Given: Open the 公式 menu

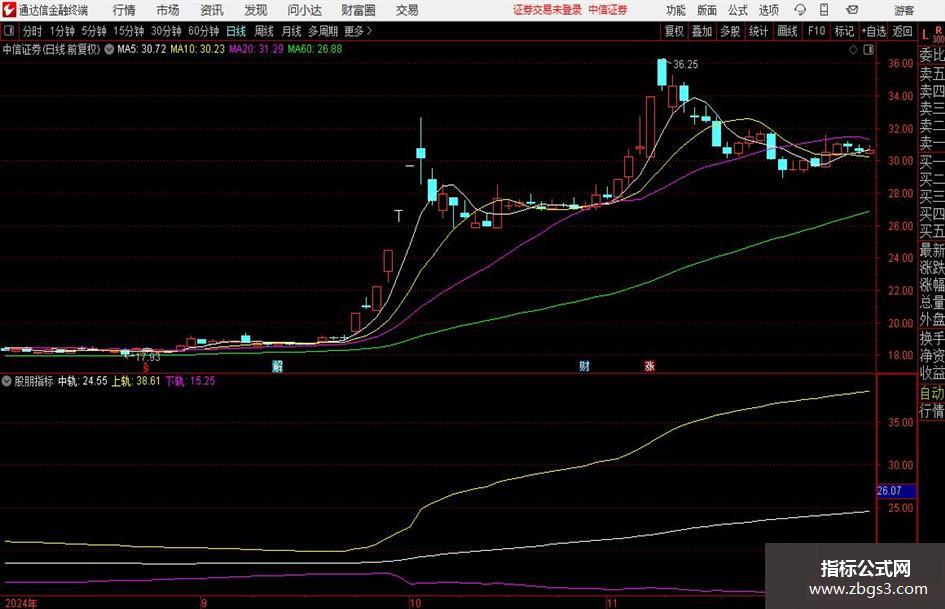Looking at the screenshot, I should coord(737,10).
